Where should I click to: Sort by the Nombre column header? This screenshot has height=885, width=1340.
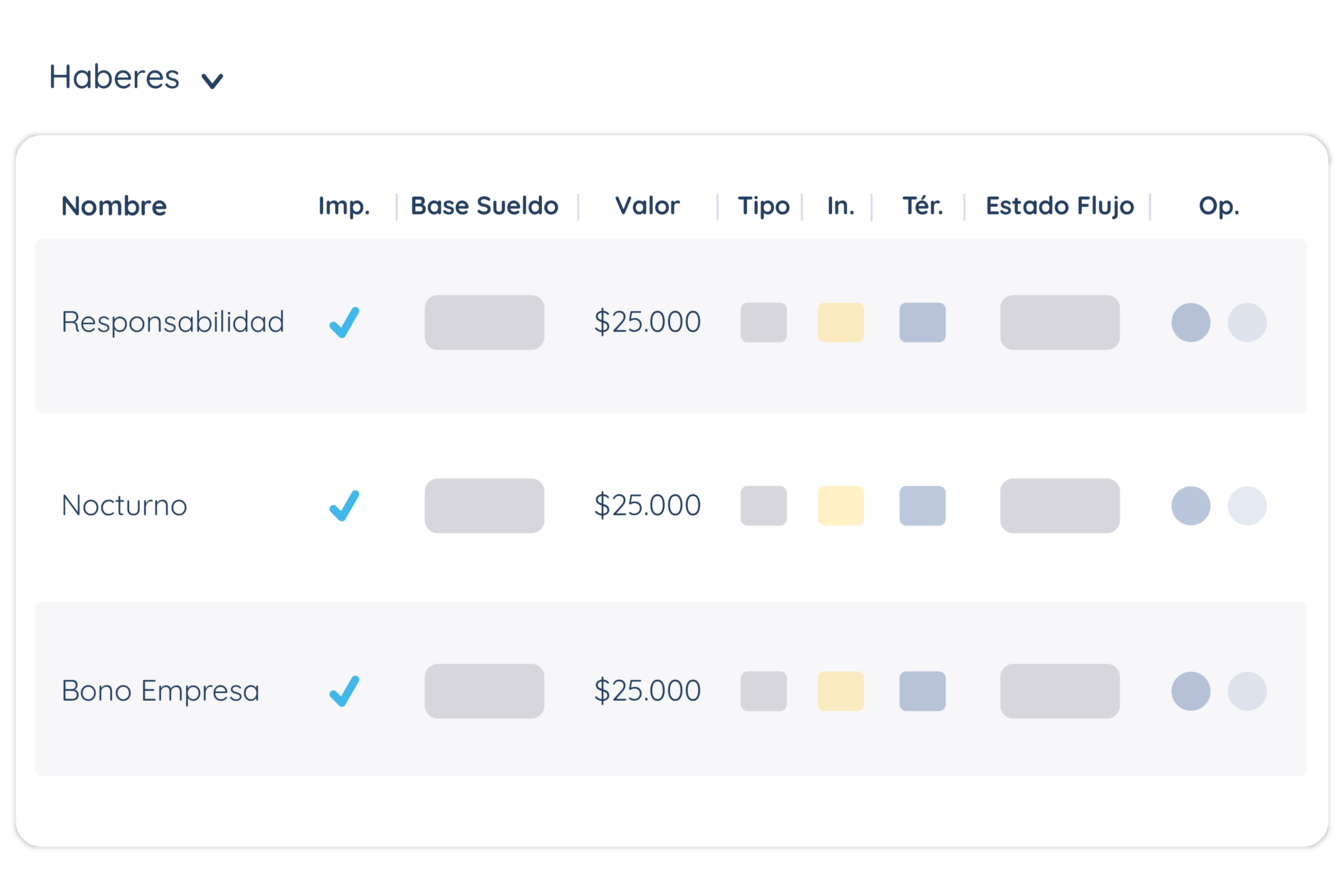[x=114, y=206]
